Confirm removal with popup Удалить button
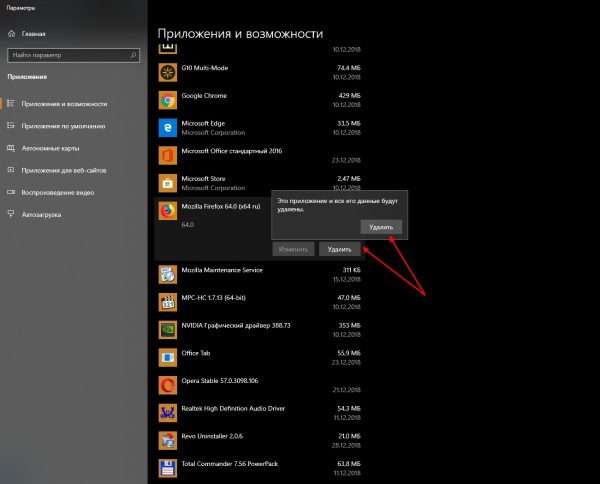The image size is (600, 484). (x=381, y=227)
